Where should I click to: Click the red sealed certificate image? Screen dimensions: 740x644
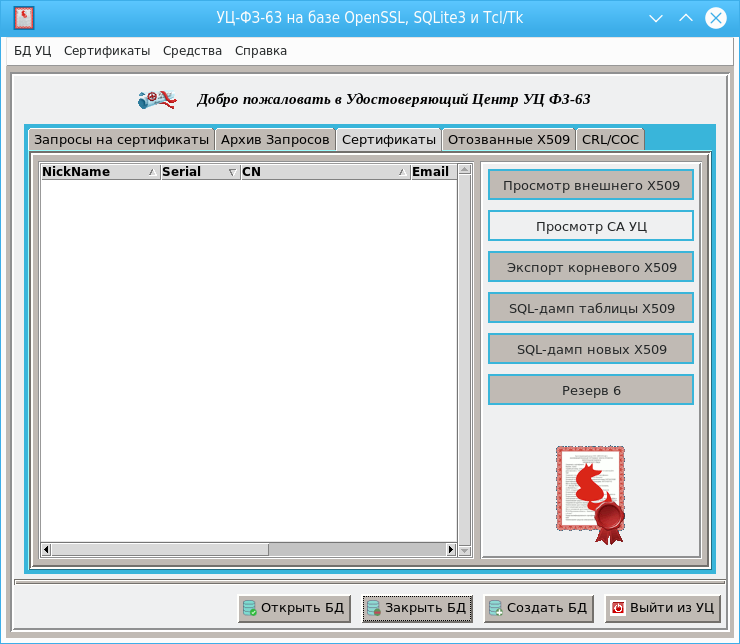[x=591, y=494]
